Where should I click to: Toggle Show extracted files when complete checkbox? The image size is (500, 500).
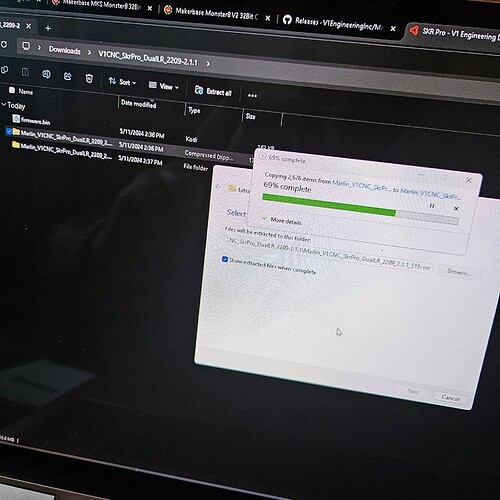pyautogui.click(x=225, y=259)
